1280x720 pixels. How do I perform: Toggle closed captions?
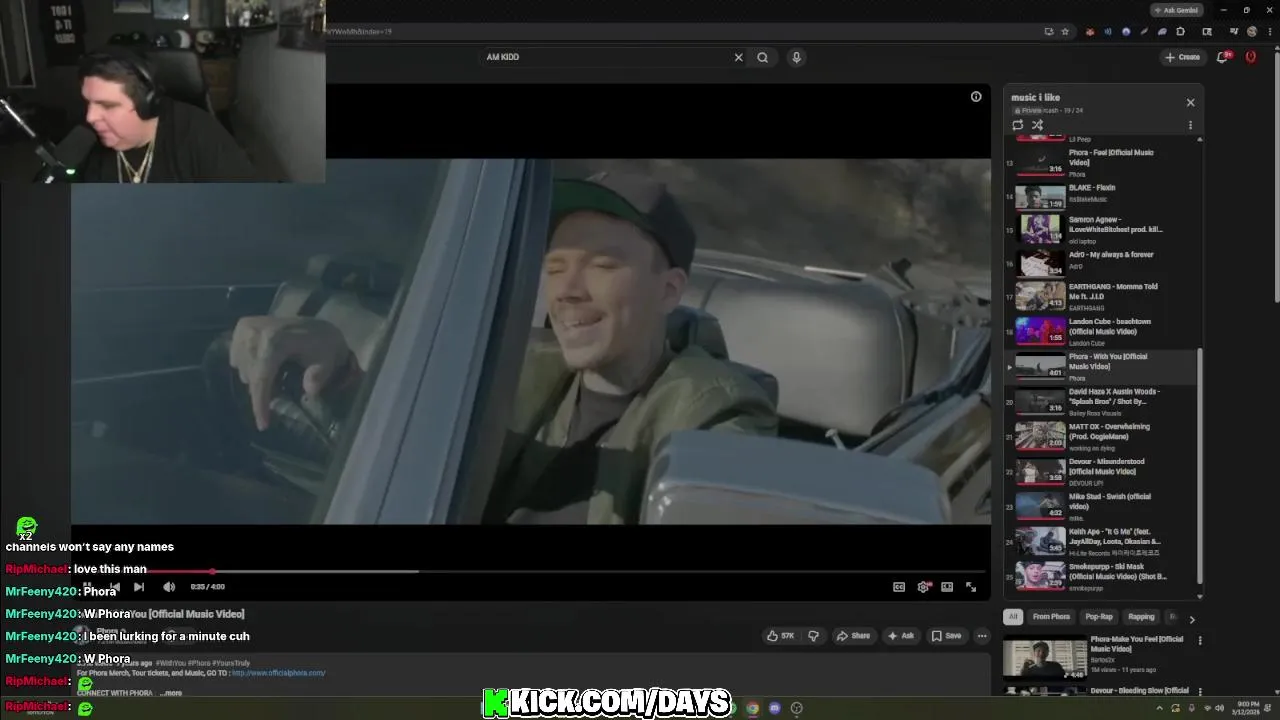coord(899,587)
